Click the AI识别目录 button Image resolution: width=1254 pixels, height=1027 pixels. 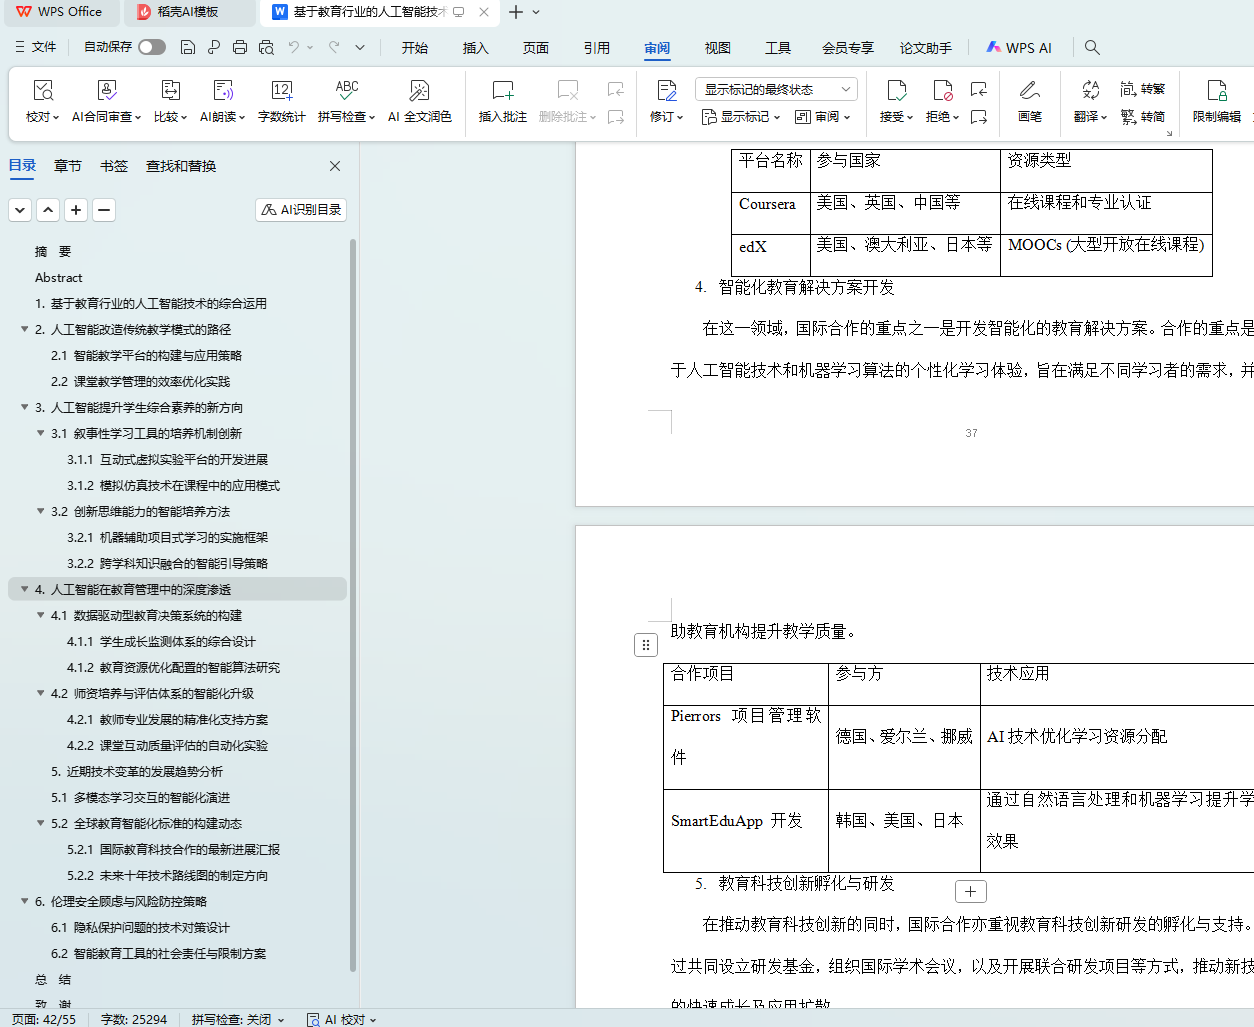coord(301,209)
